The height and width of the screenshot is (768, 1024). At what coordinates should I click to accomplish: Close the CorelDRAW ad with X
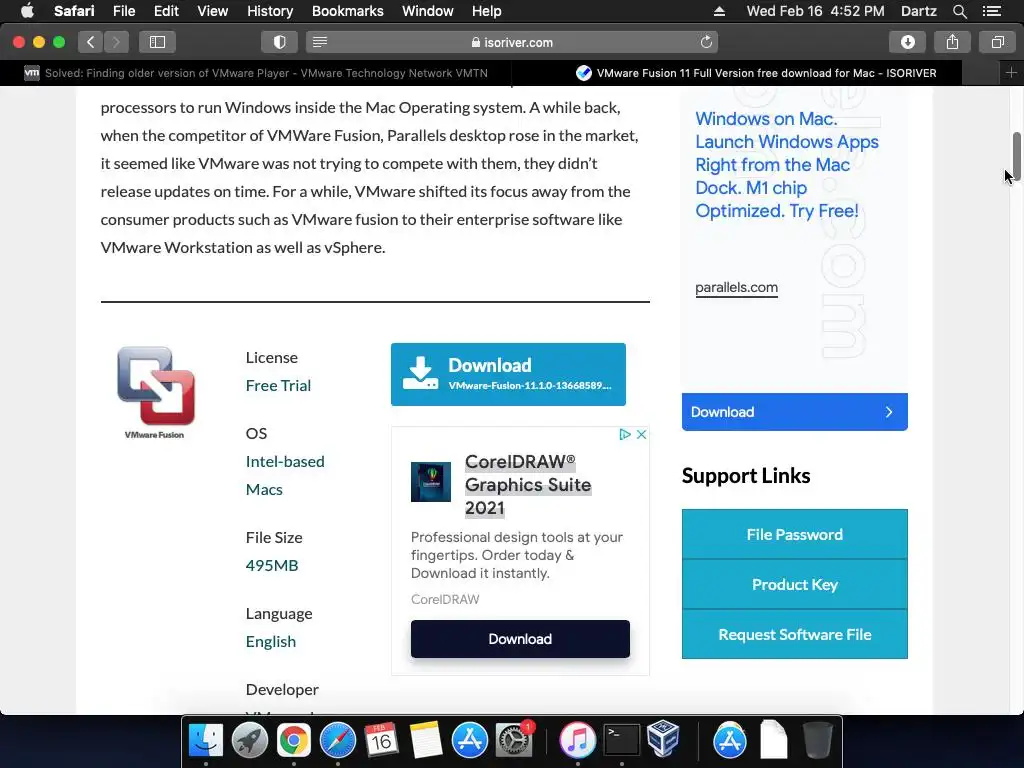(x=641, y=434)
